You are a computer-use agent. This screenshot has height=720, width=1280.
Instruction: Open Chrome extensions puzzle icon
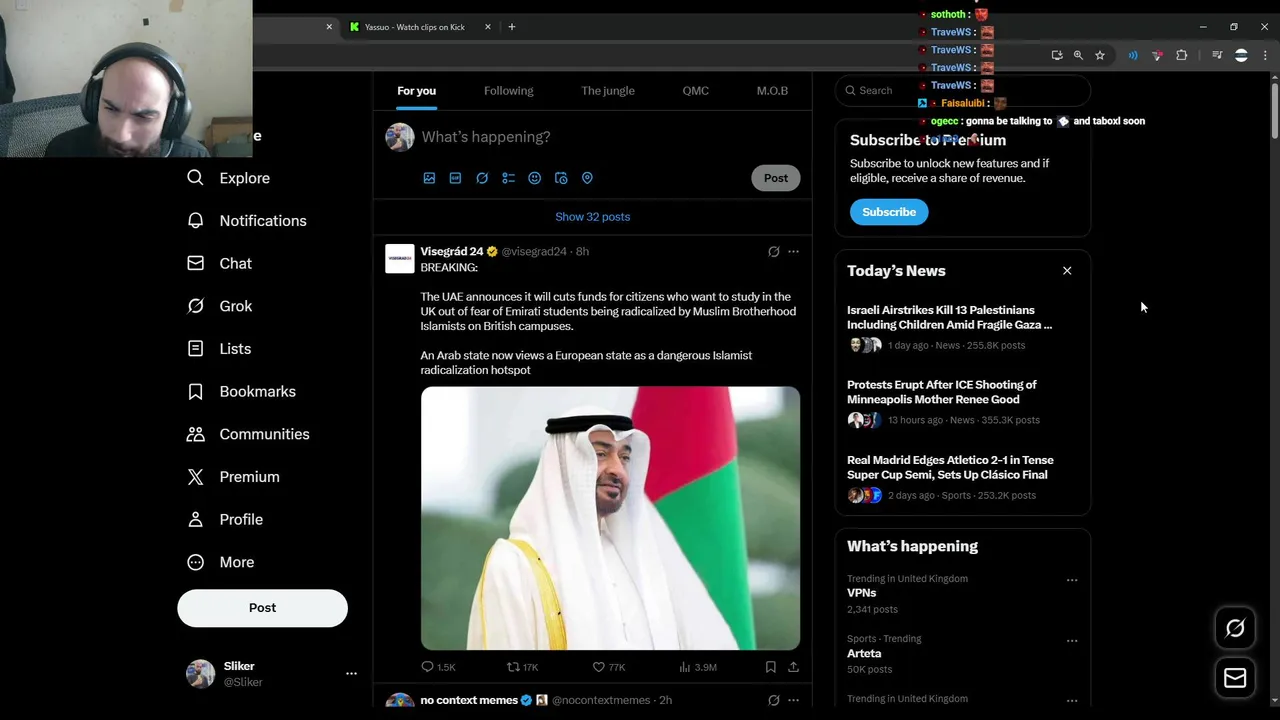1182,55
